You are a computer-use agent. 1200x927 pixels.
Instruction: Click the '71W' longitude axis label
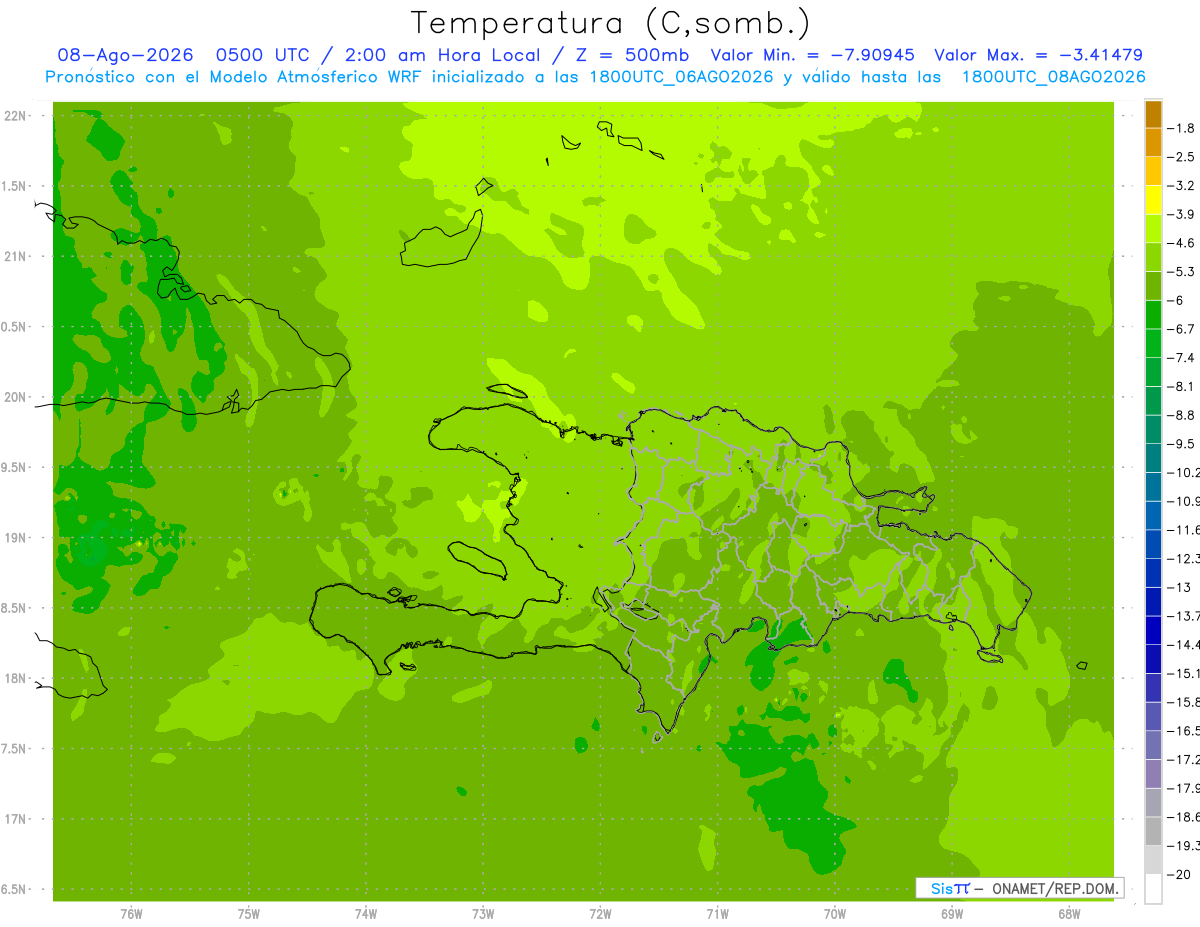point(717,914)
